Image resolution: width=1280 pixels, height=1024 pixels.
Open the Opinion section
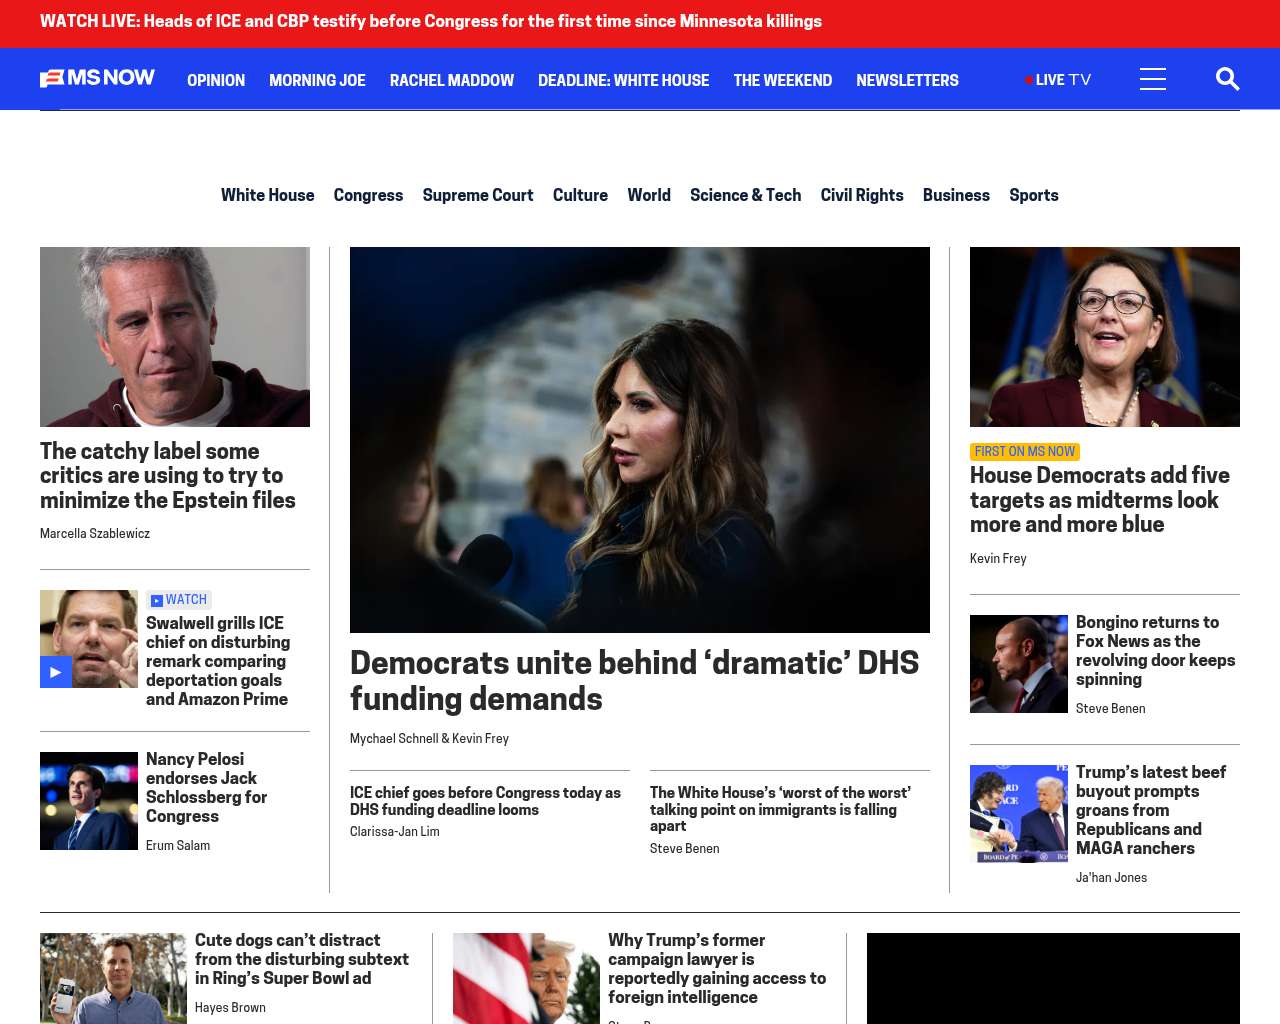[216, 80]
